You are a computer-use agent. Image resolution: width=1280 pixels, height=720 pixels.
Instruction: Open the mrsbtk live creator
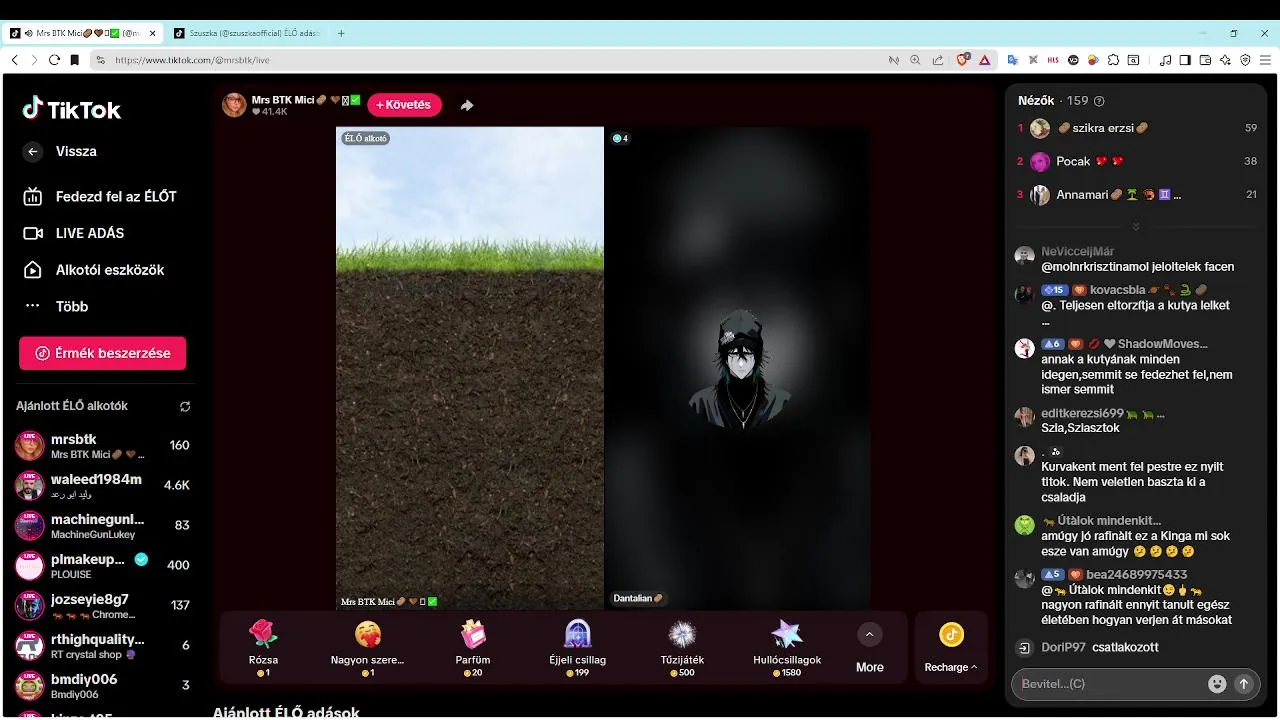(102, 446)
